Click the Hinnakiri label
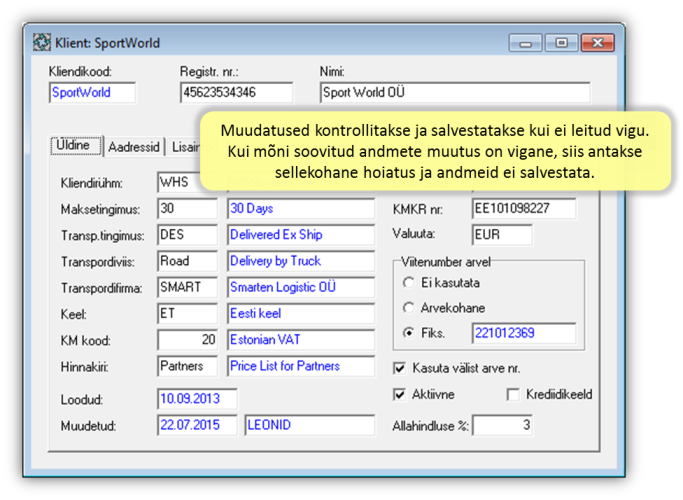The width and height of the screenshot is (683, 500). [85, 367]
